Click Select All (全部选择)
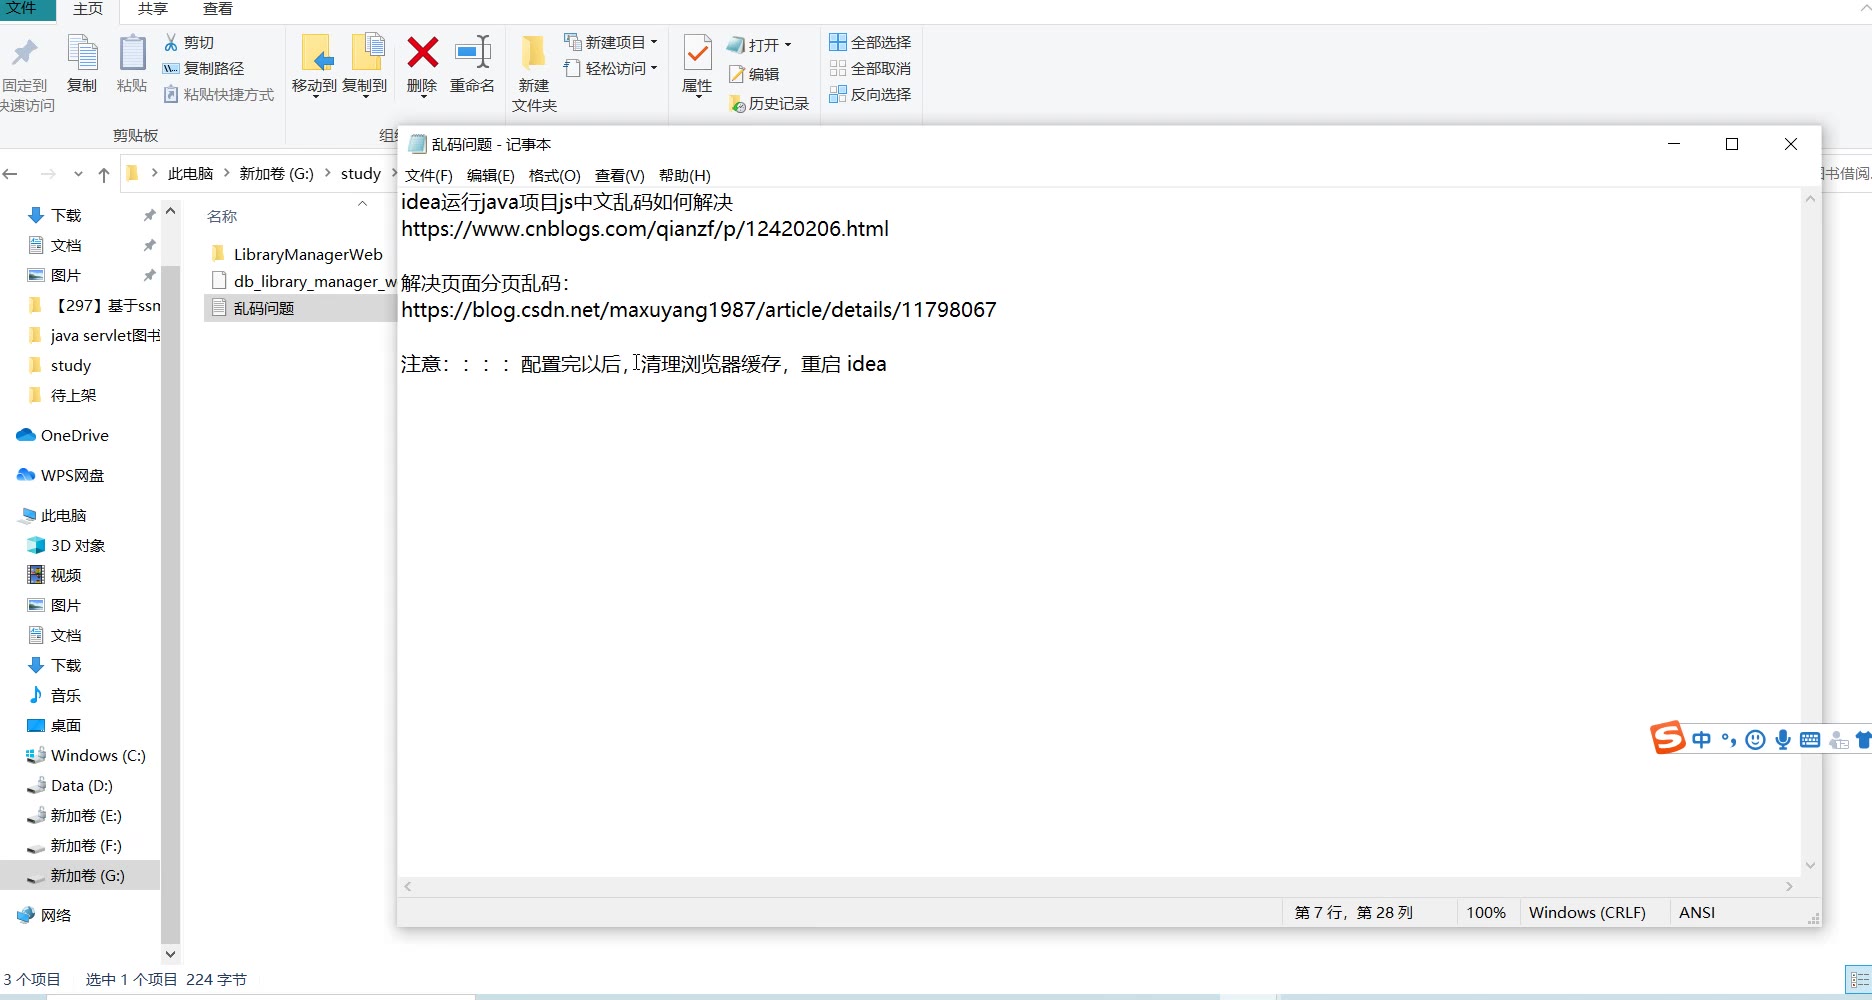 coord(870,42)
